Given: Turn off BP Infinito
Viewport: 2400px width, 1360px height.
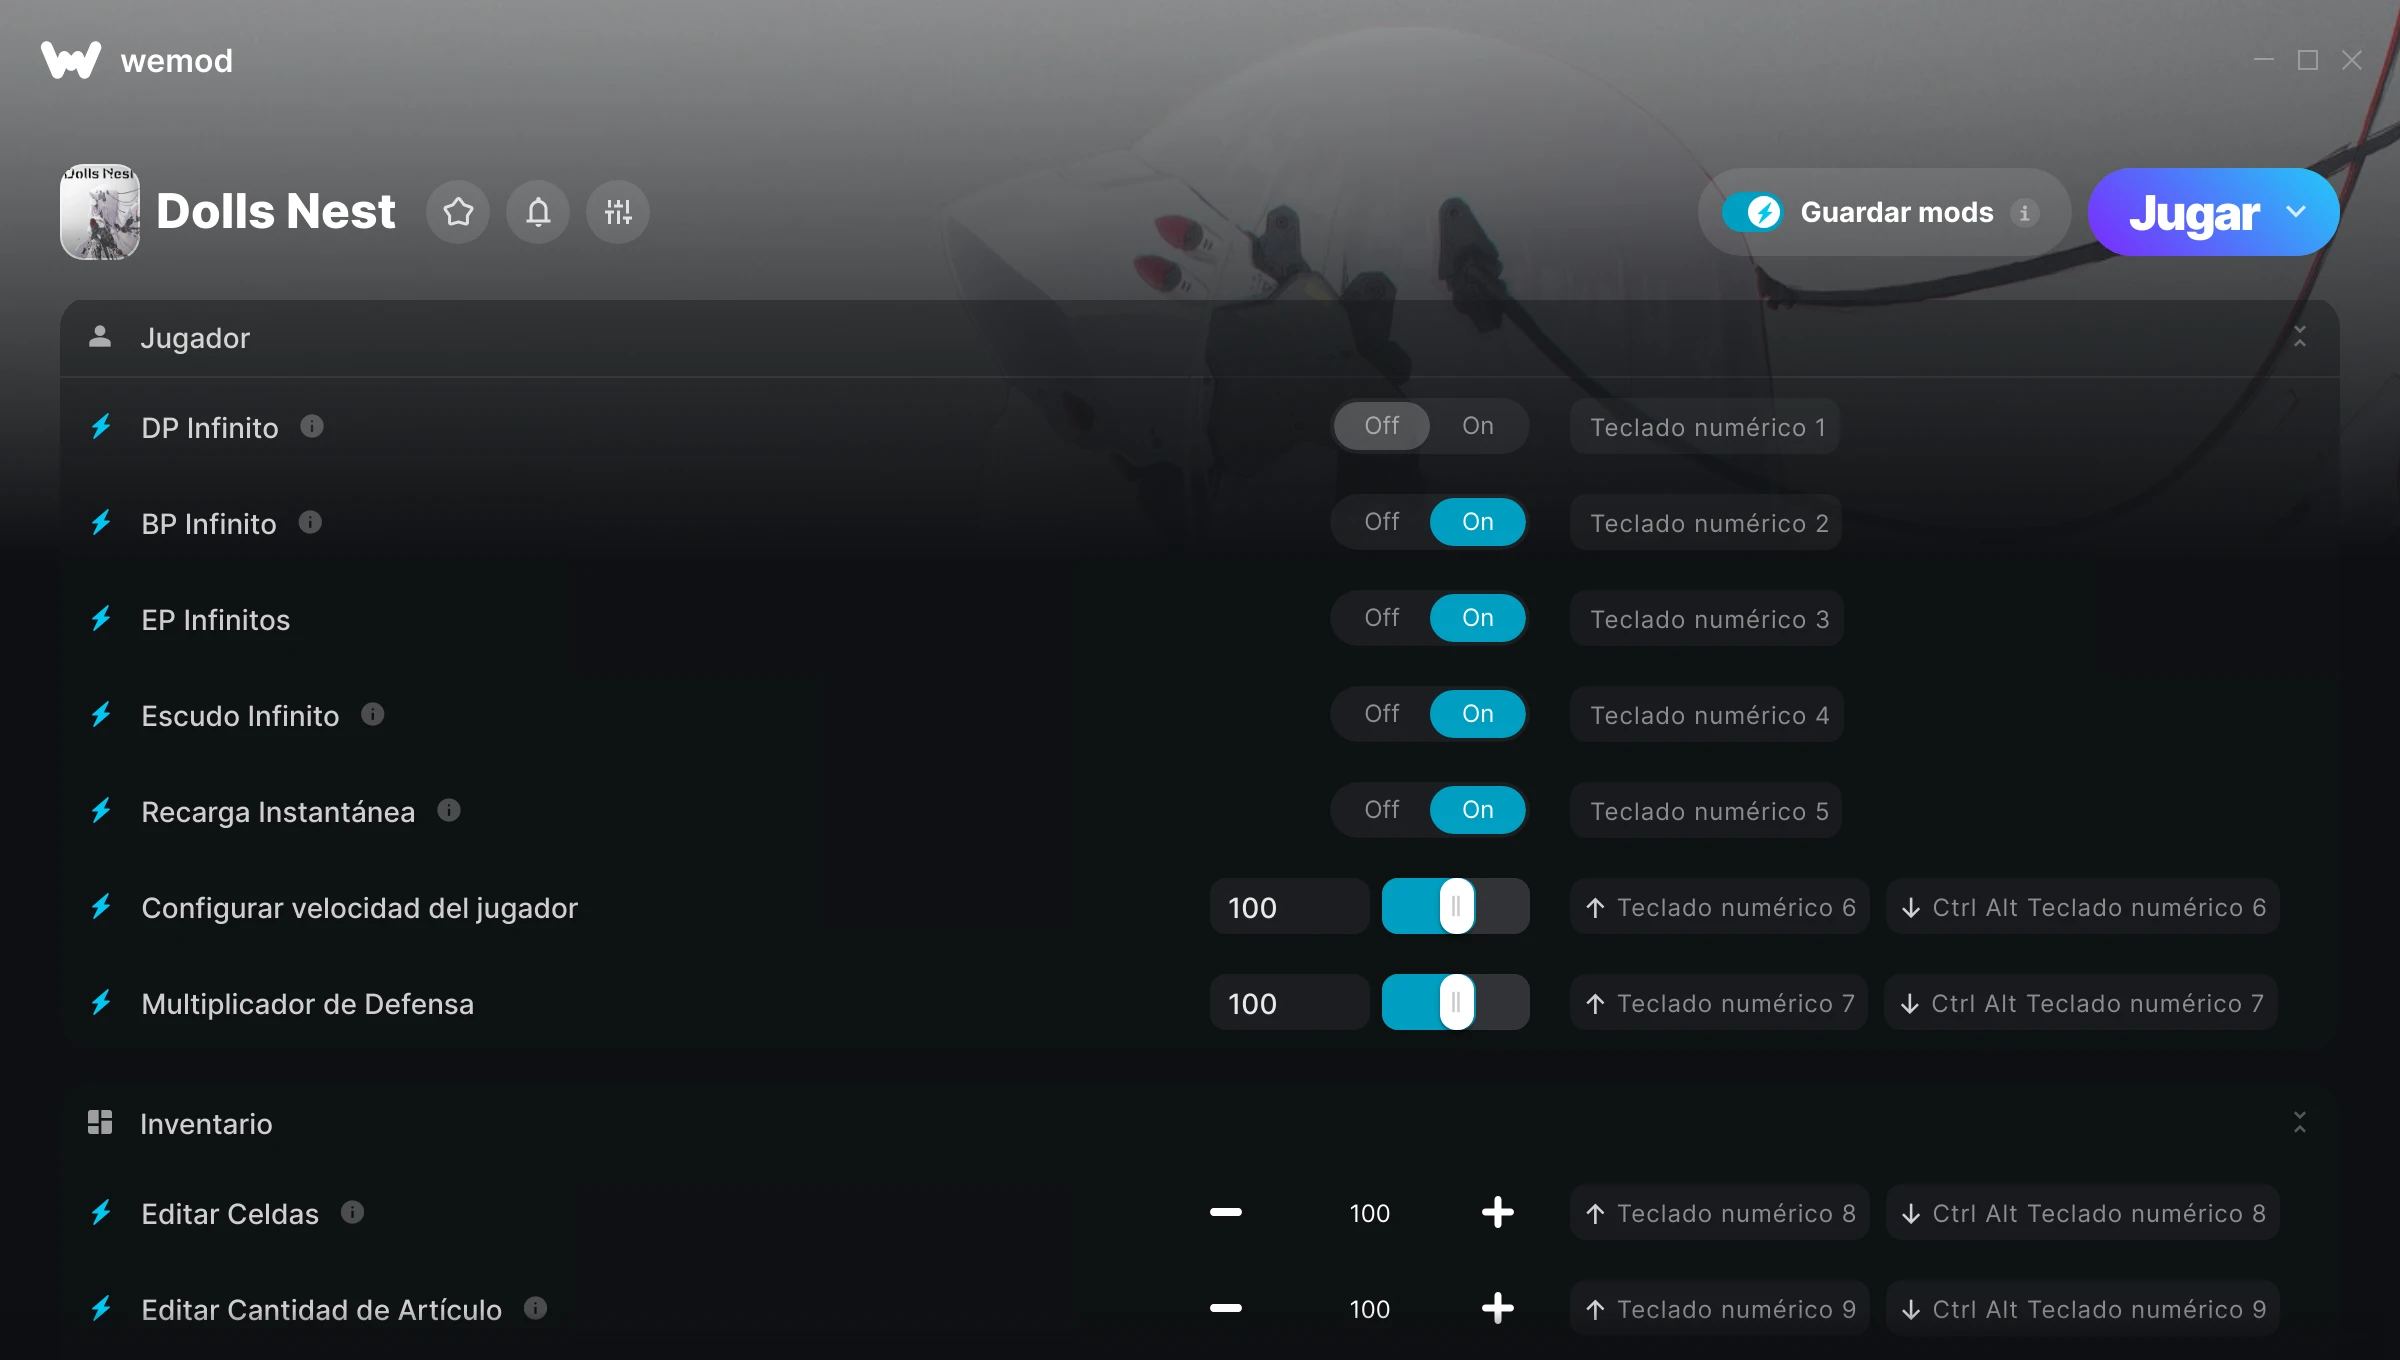Looking at the screenshot, I should pos(1382,522).
